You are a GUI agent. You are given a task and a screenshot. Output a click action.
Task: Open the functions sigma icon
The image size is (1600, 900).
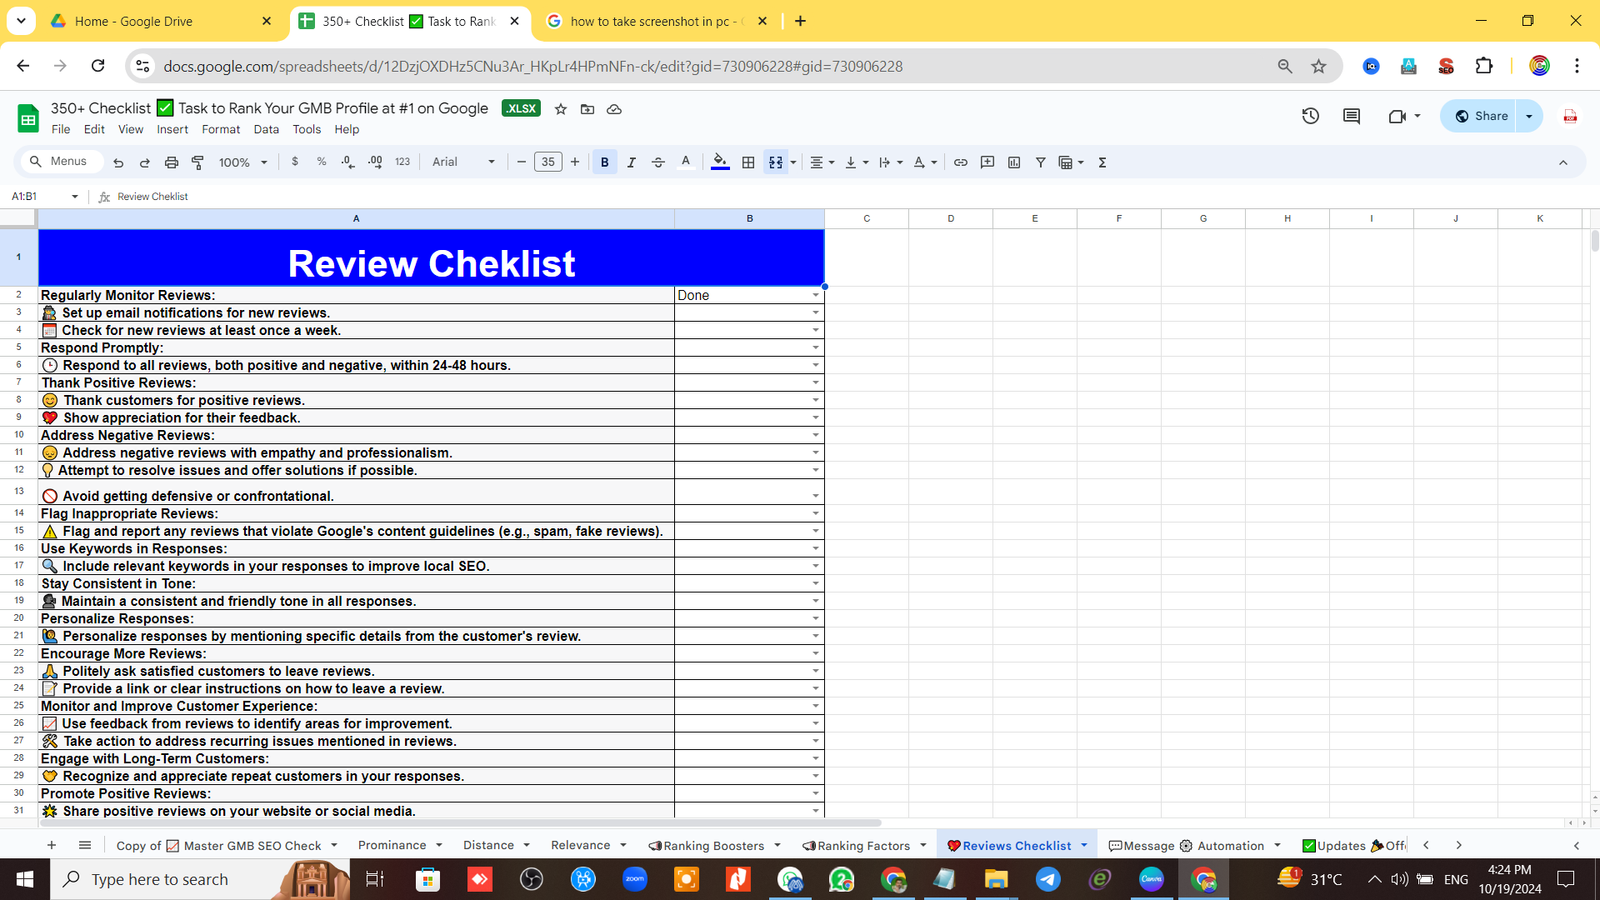pyautogui.click(x=1102, y=162)
